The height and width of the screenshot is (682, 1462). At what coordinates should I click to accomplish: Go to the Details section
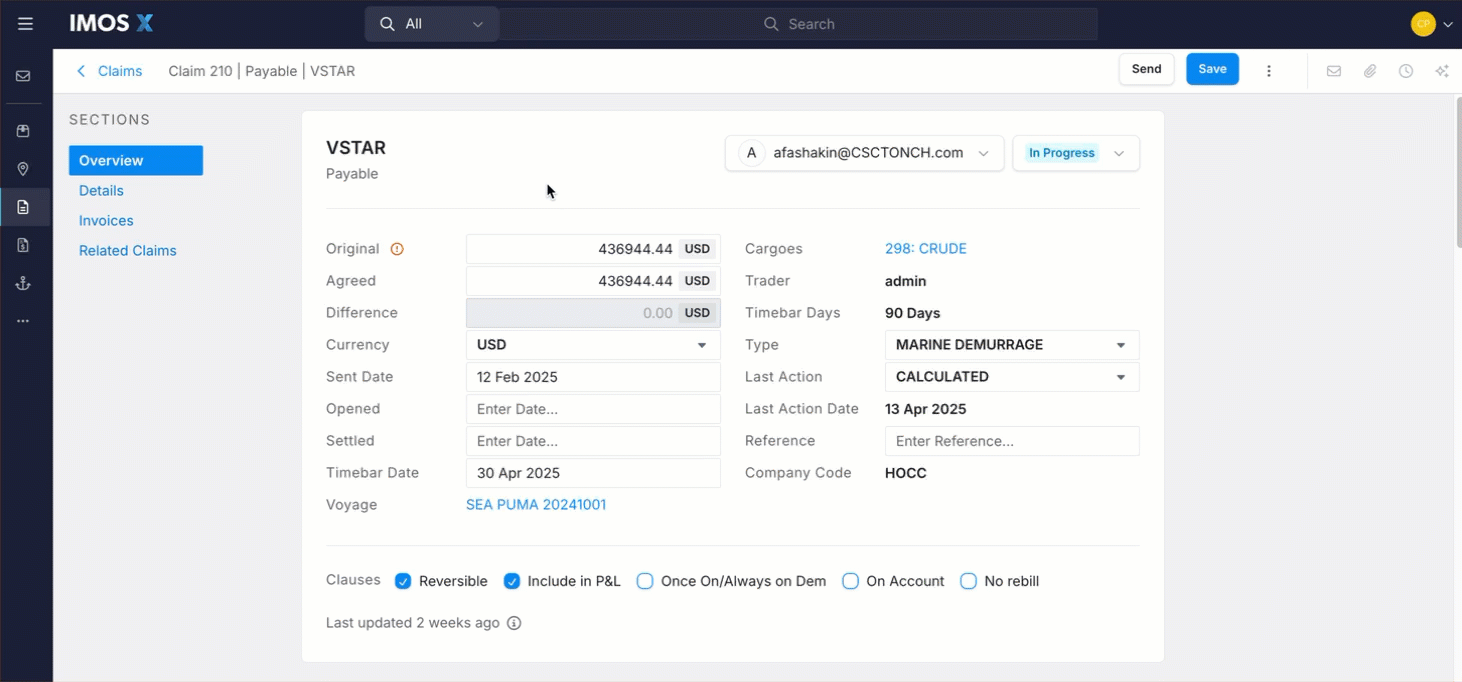click(x=101, y=191)
